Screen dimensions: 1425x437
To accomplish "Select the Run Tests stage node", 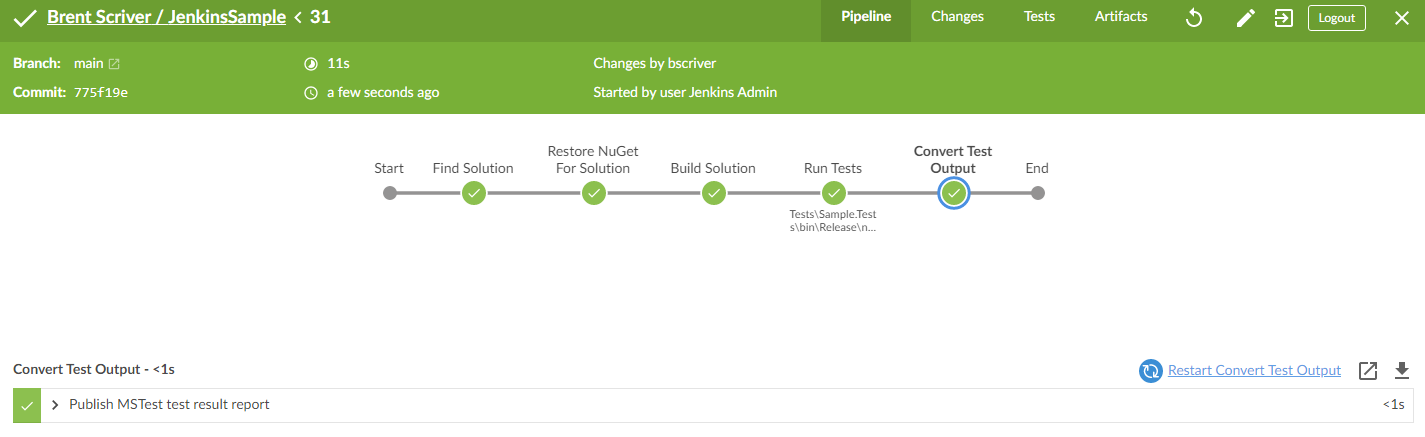I will (834, 193).
